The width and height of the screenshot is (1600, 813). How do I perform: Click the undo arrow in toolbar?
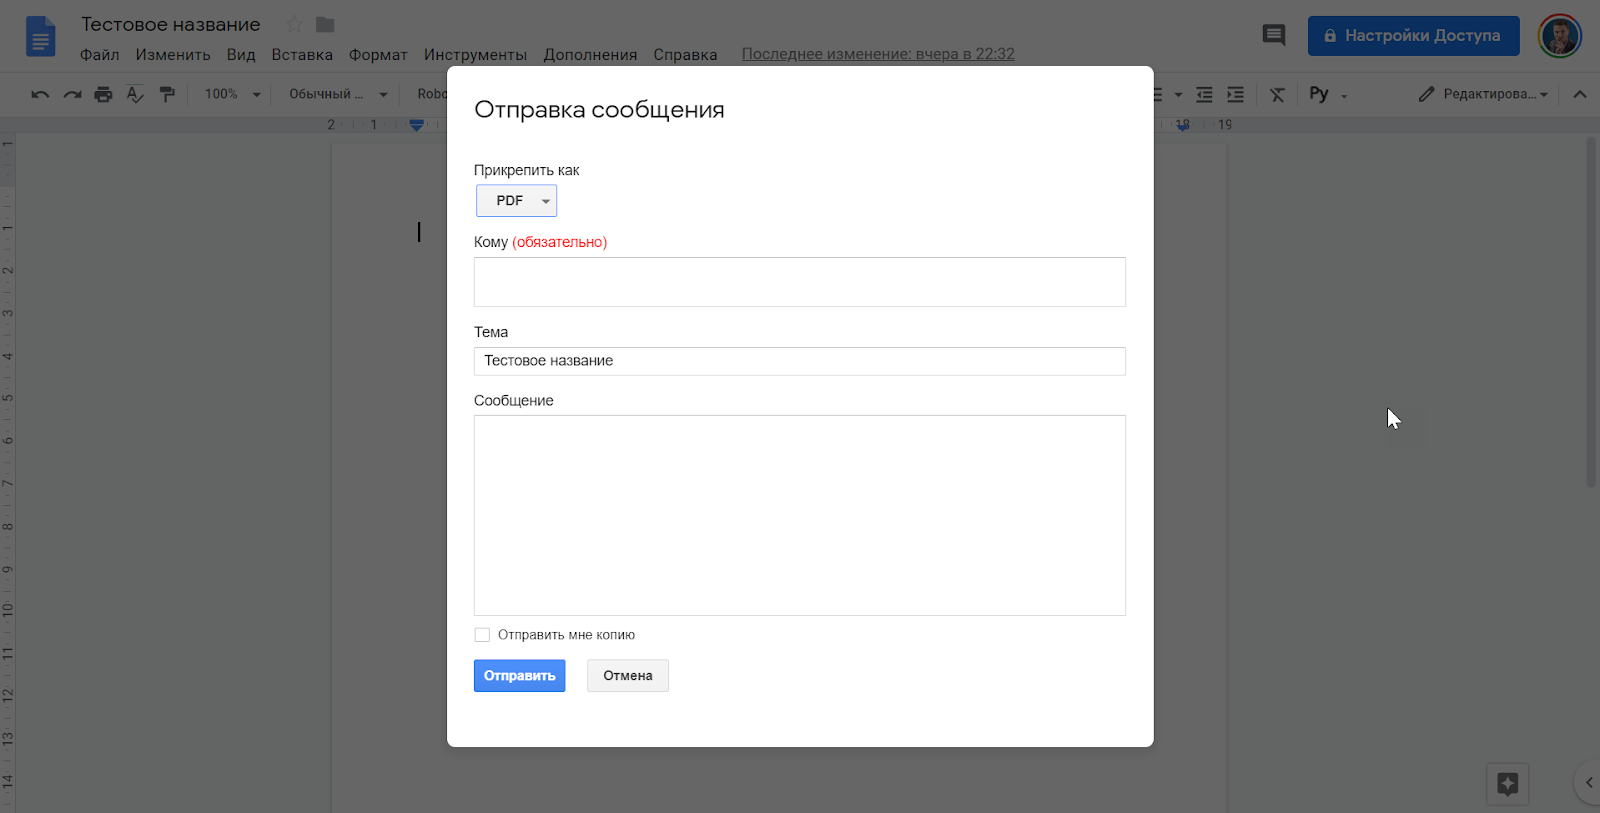click(40, 94)
